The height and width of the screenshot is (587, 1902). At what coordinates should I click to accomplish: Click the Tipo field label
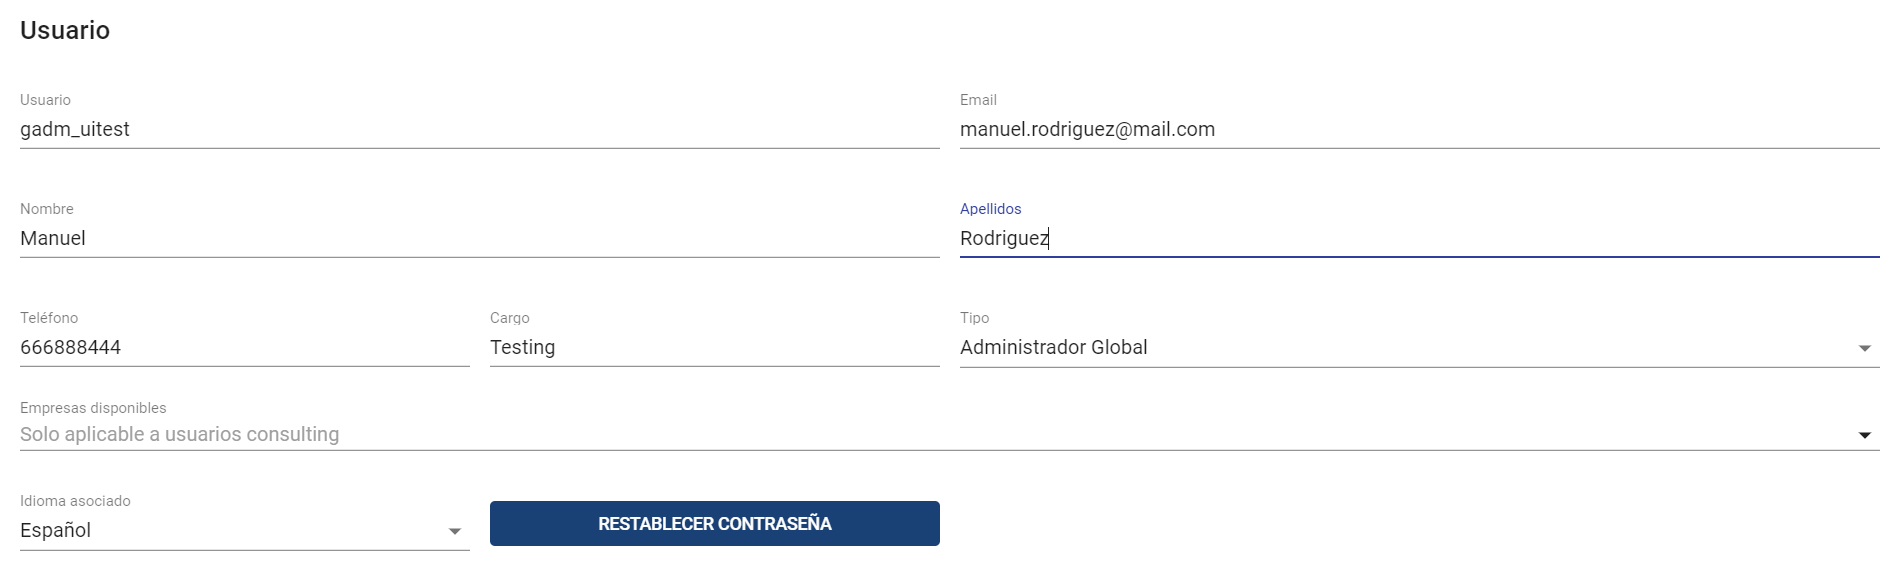coord(974,318)
